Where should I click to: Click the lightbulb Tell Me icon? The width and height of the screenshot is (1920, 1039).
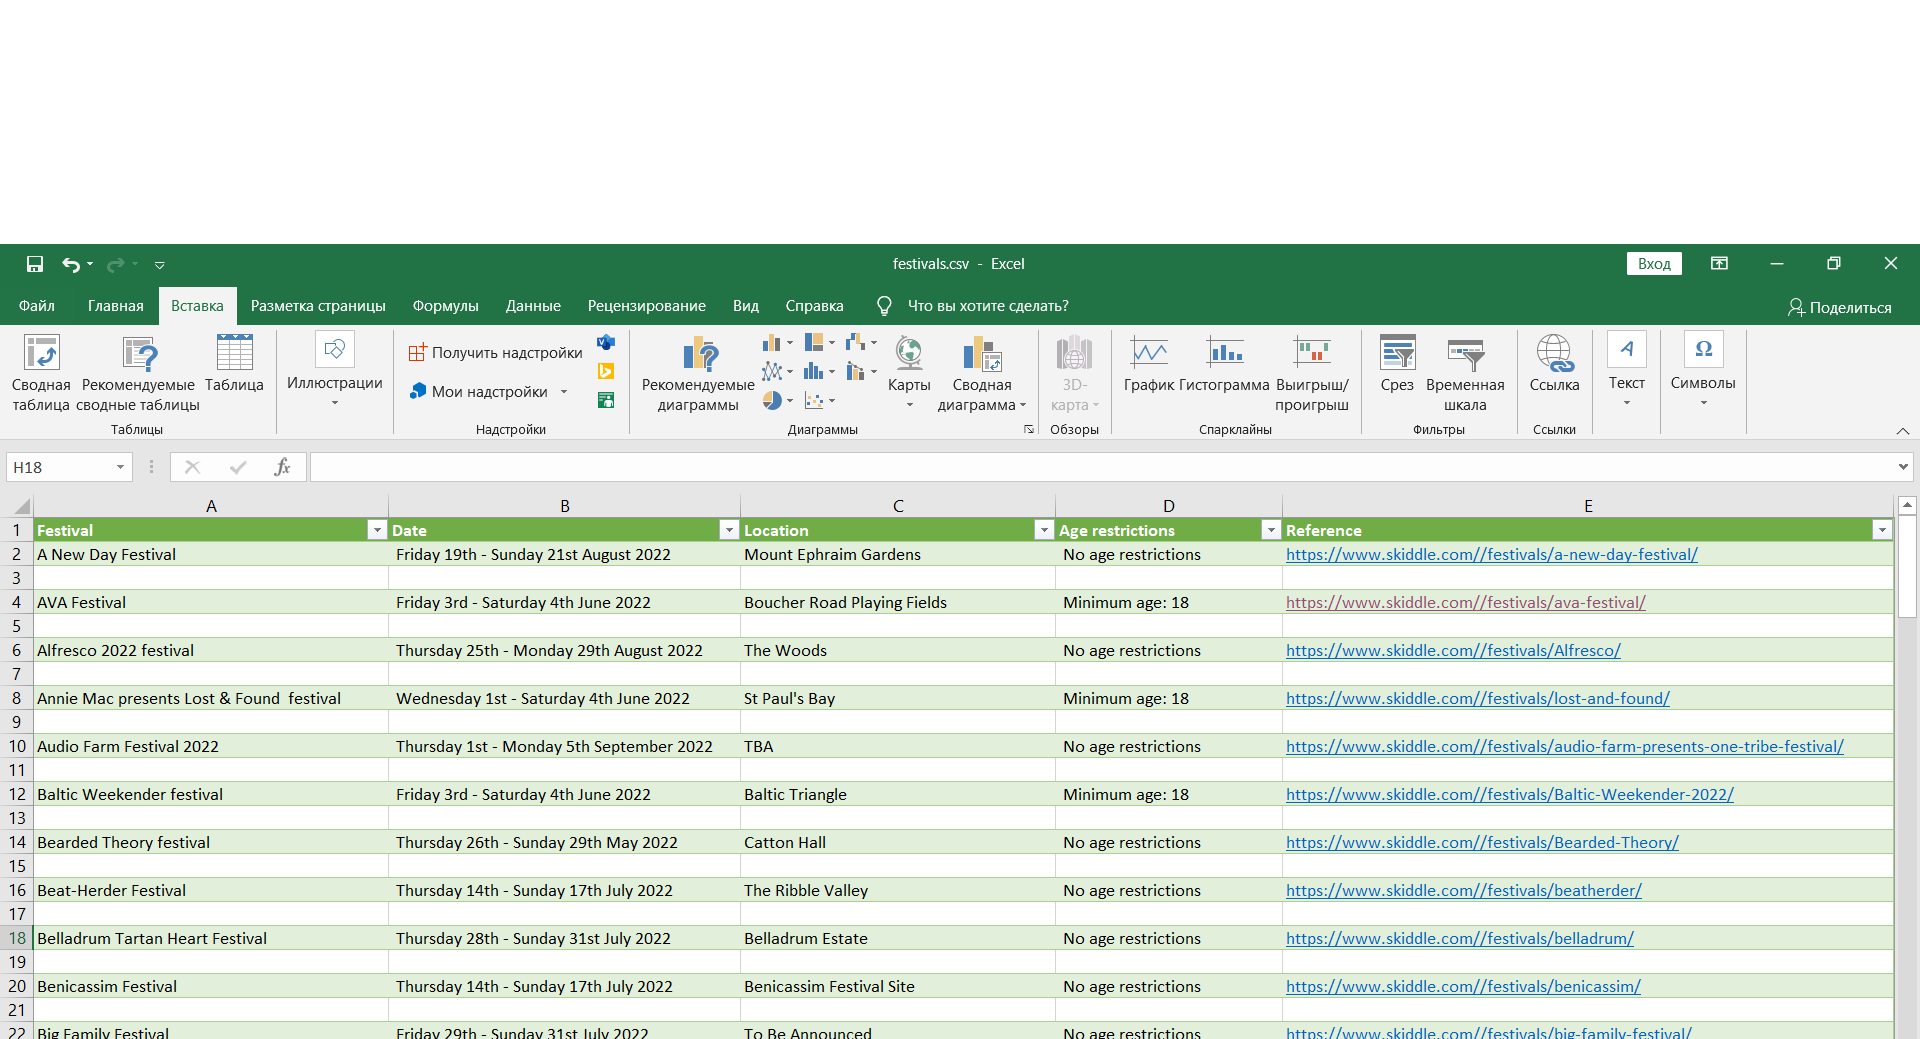click(x=884, y=306)
